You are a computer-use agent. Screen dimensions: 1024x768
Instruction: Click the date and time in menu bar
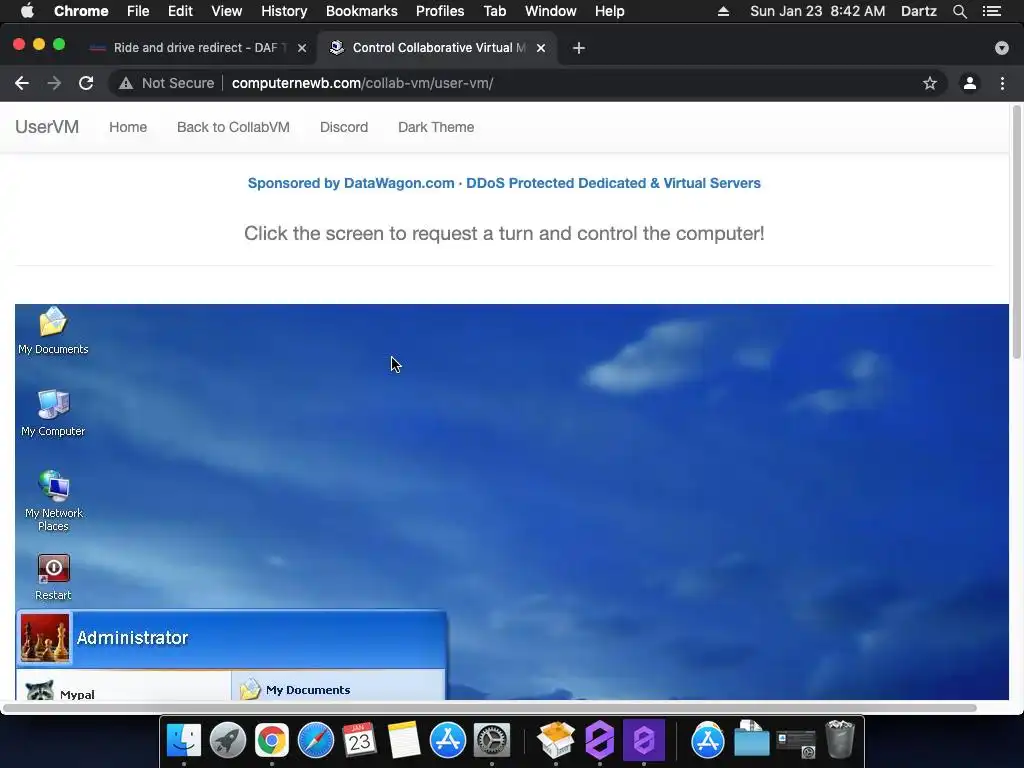click(x=818, y=11)
